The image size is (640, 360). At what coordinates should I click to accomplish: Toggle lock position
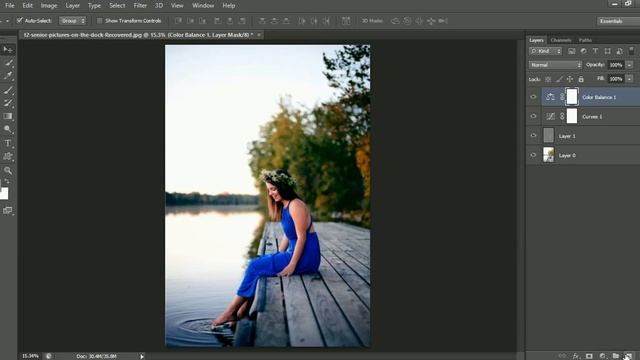(570, 79)
